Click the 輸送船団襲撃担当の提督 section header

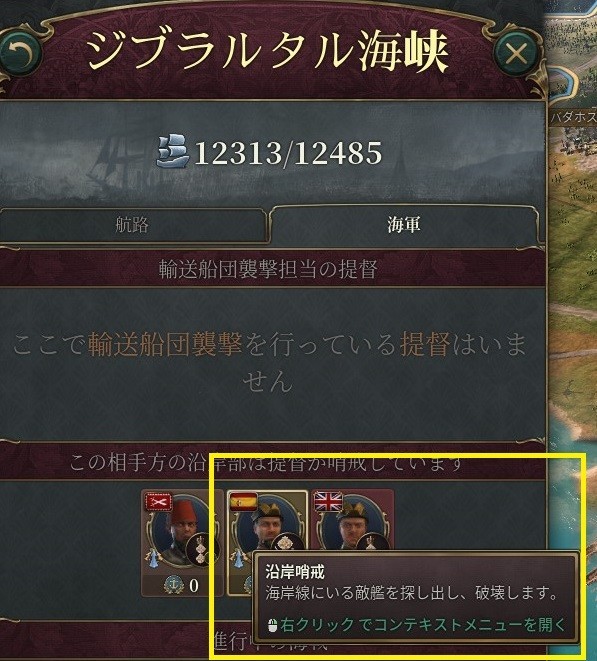coord(268,269)
